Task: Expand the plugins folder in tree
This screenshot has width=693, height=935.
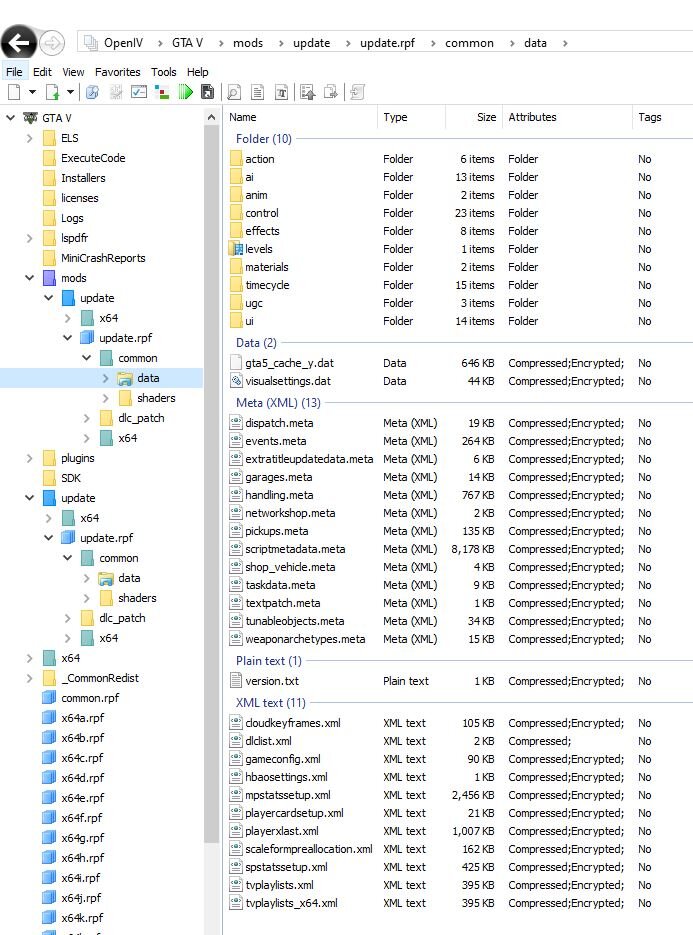Action: [29, 458]
